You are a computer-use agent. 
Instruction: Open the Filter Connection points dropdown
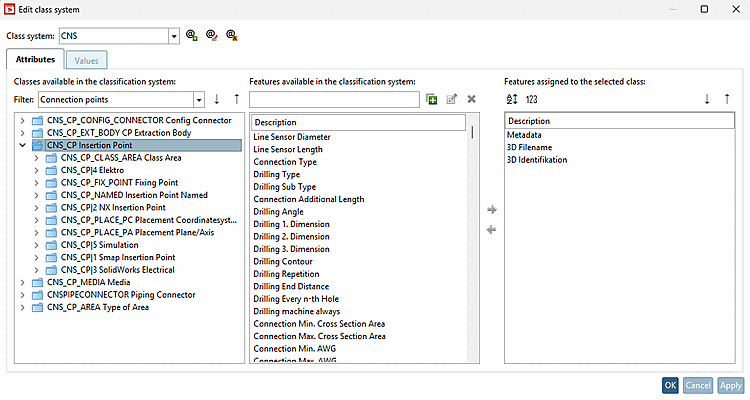tap(200, 99)
